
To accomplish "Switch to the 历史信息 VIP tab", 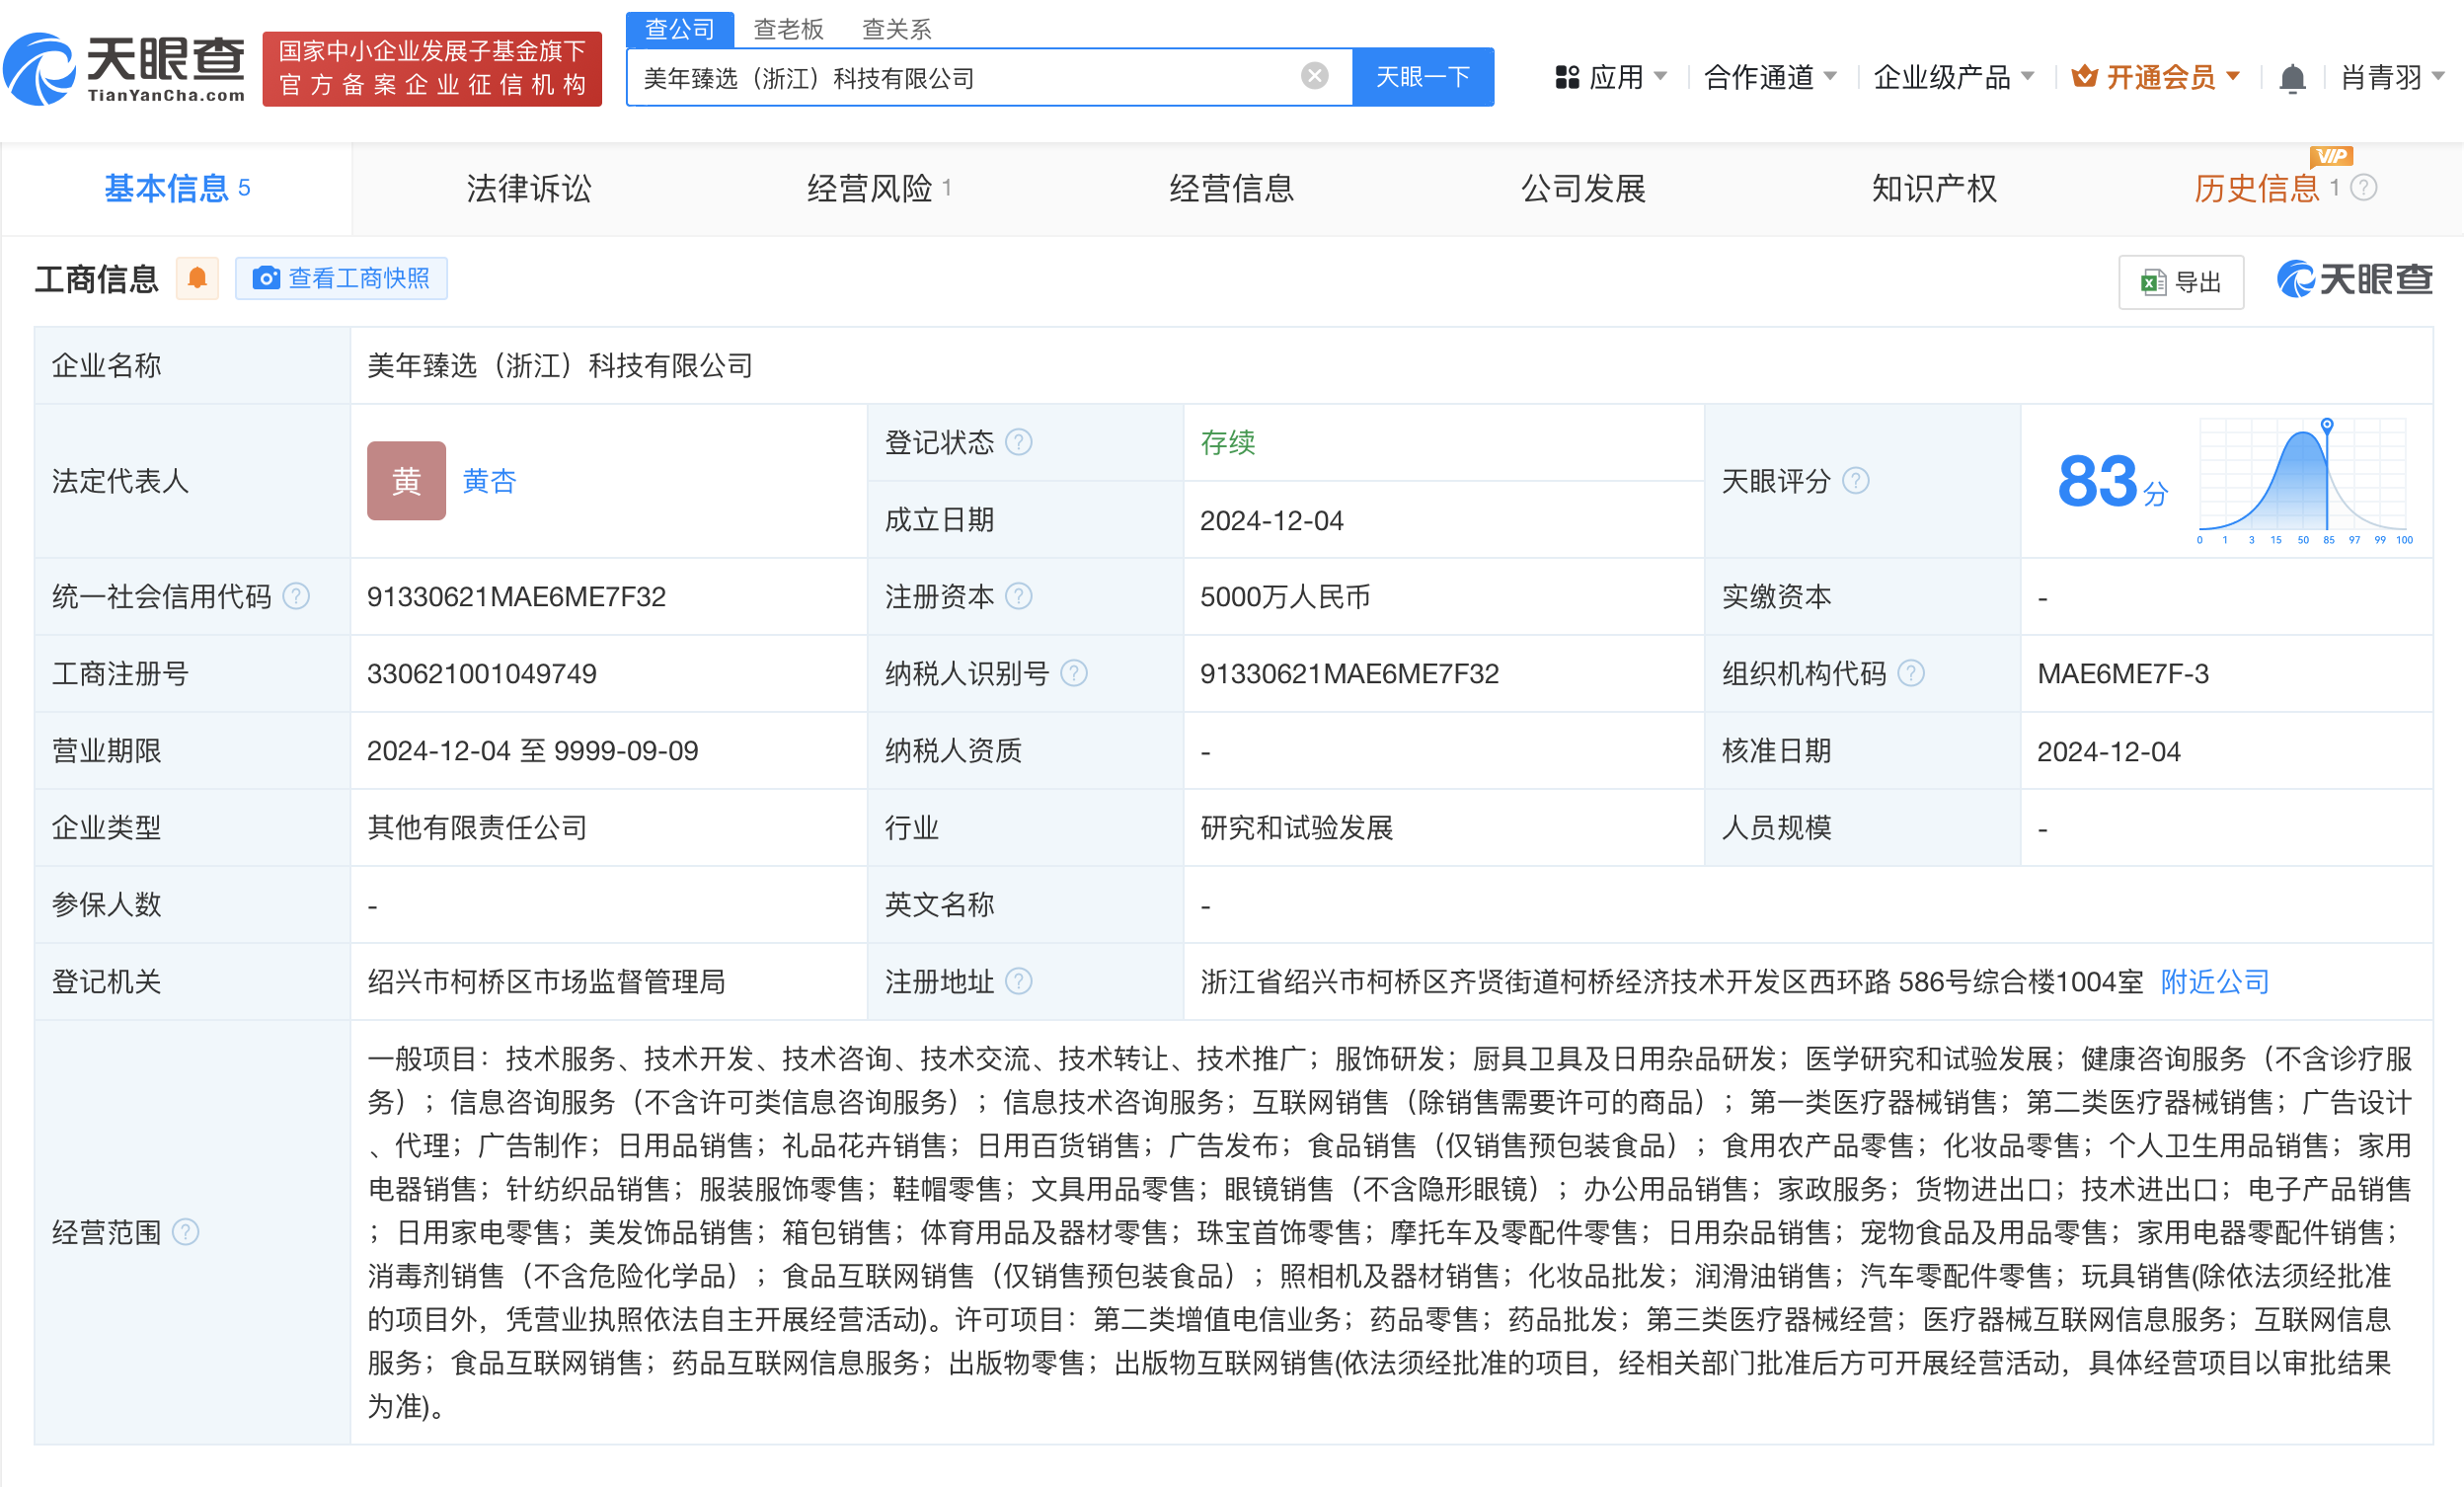I will coord(2256,188).
